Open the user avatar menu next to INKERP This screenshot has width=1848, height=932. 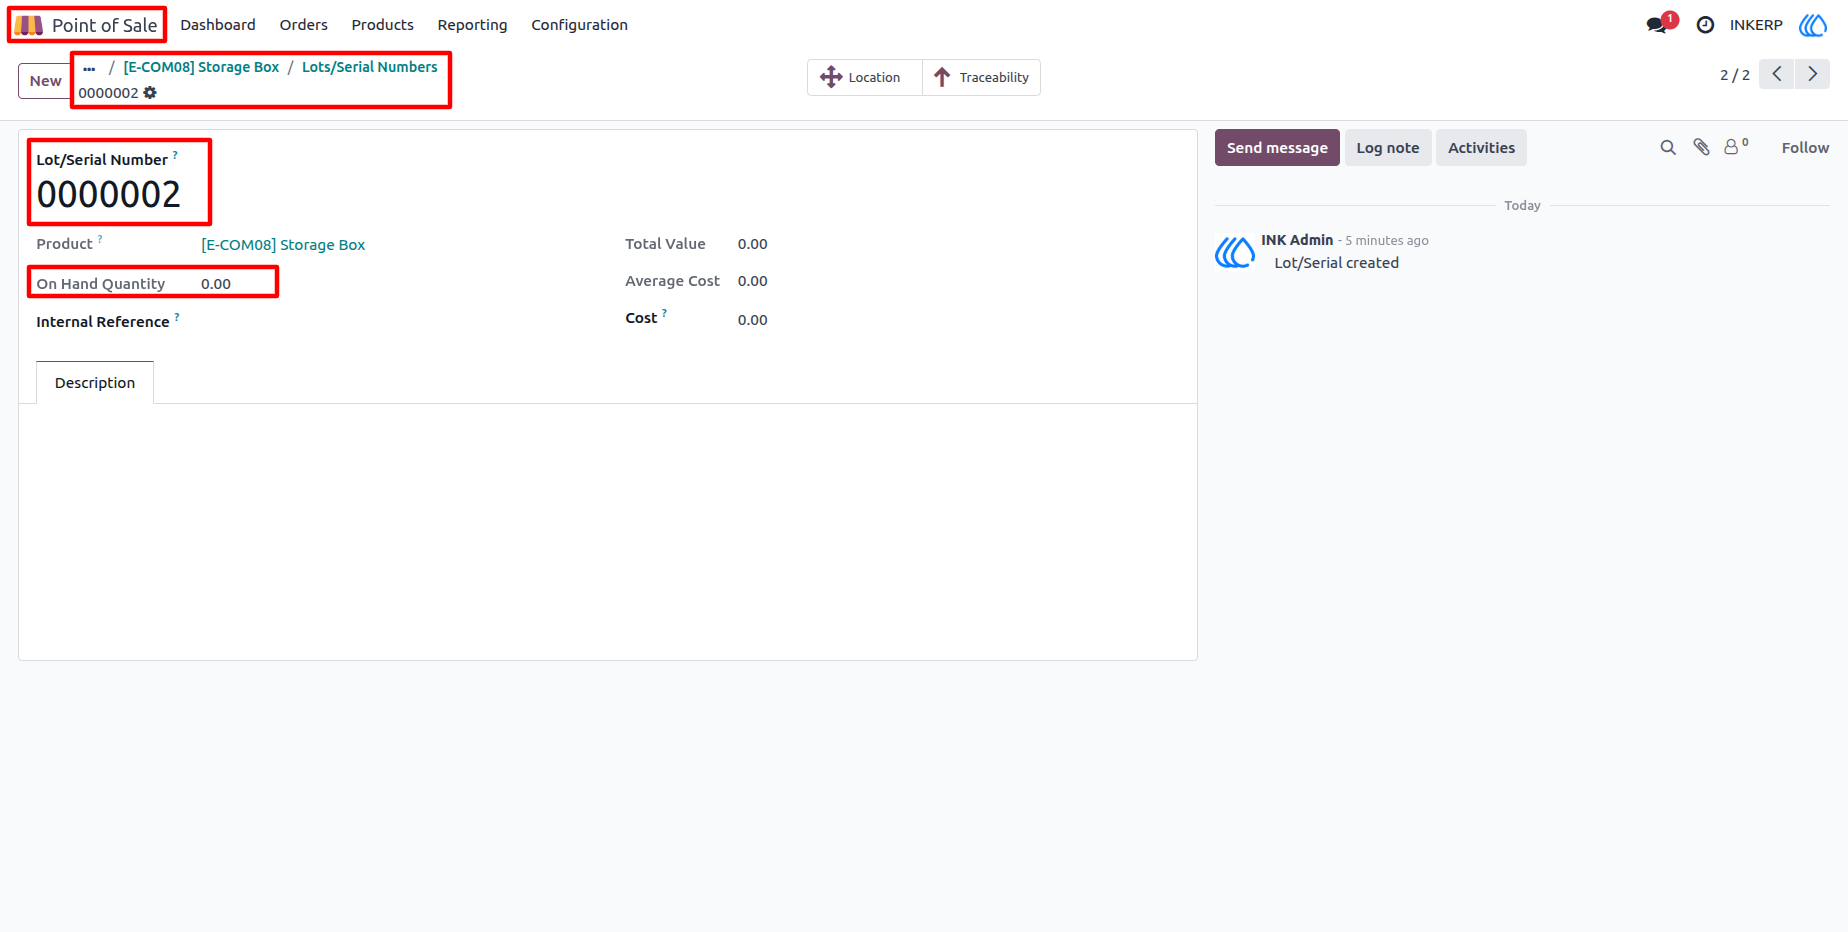pos(1813,25)
